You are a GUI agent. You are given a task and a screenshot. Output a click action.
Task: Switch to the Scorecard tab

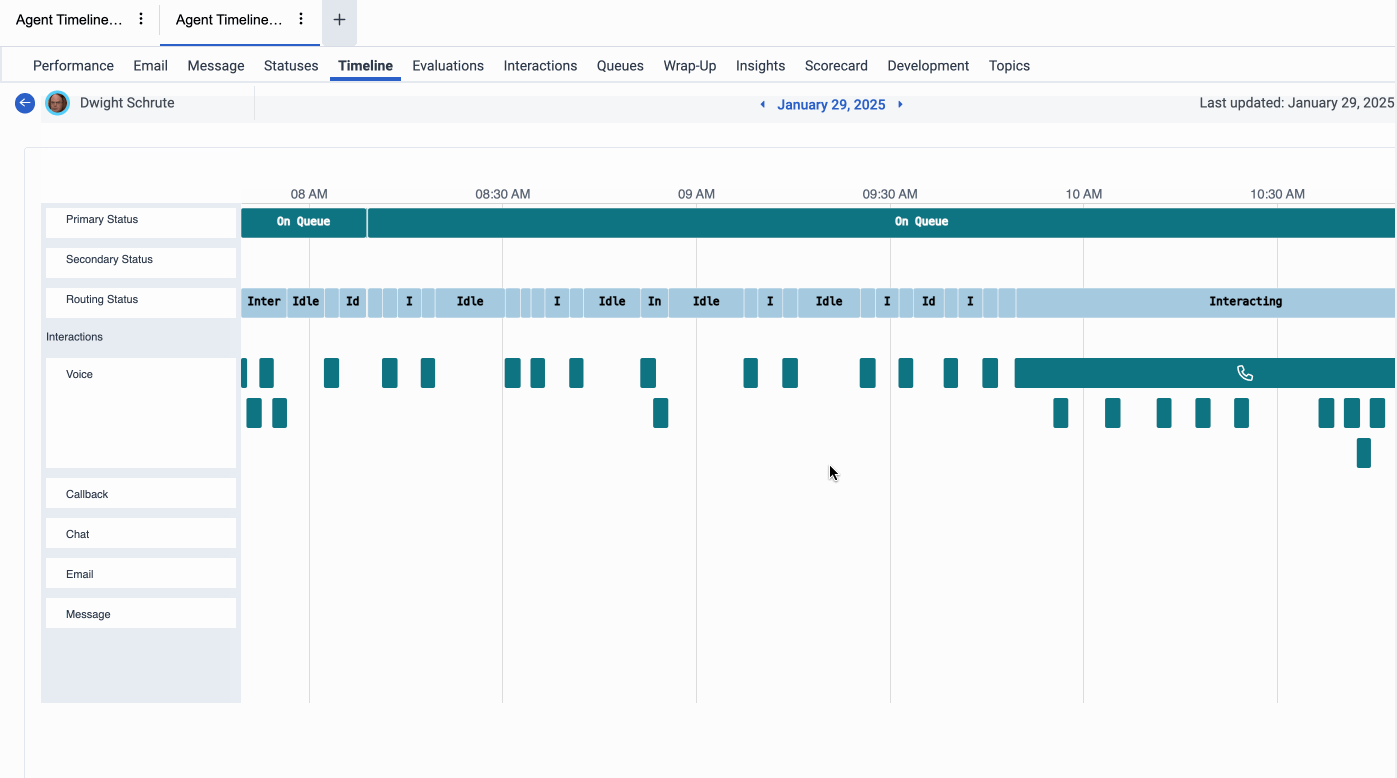click(836, 66)
